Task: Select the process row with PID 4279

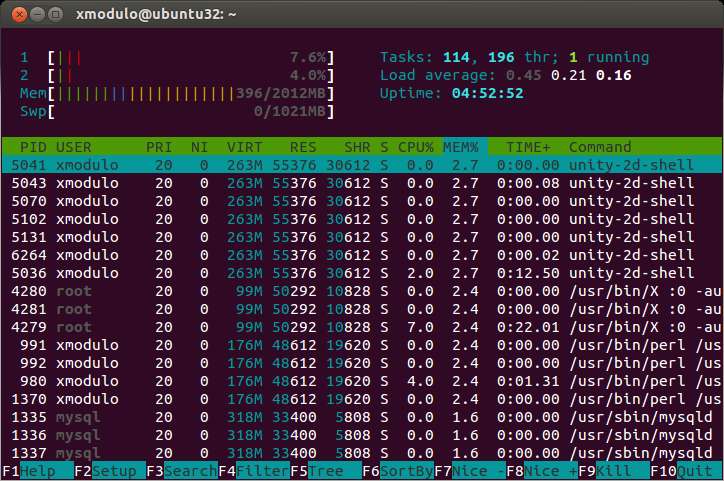Action: [x=360, y=327]
